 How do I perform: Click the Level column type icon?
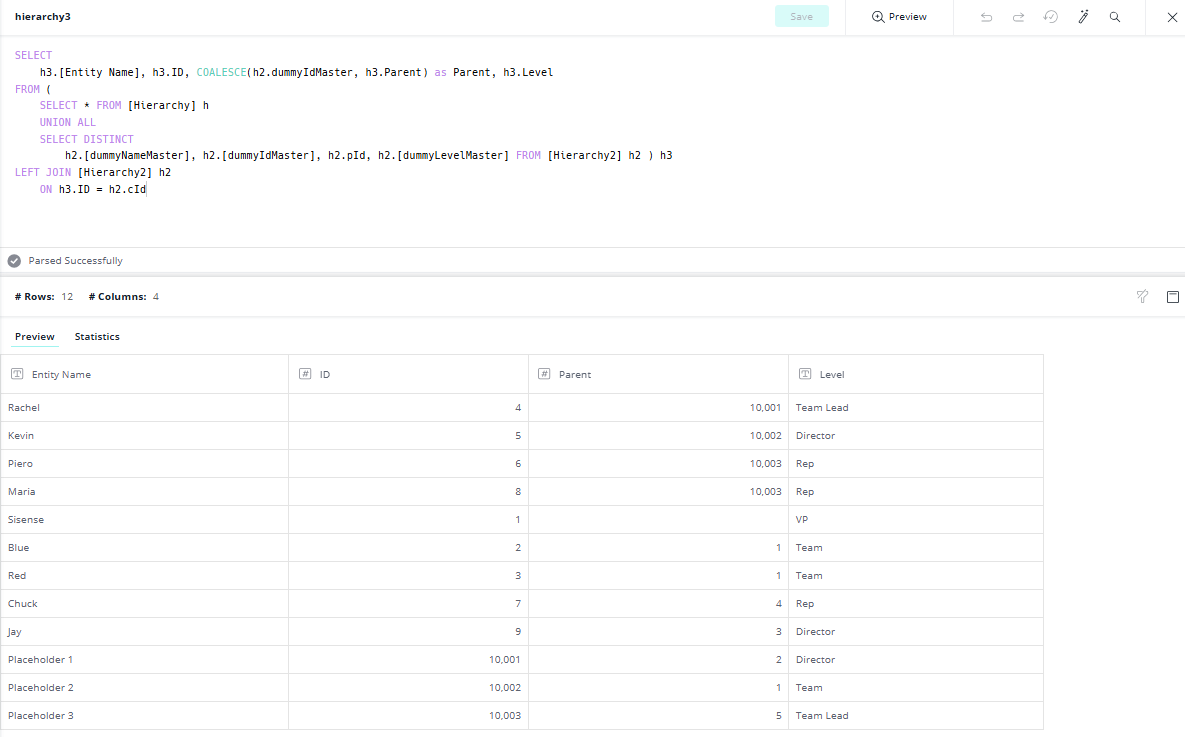(805, 374)
